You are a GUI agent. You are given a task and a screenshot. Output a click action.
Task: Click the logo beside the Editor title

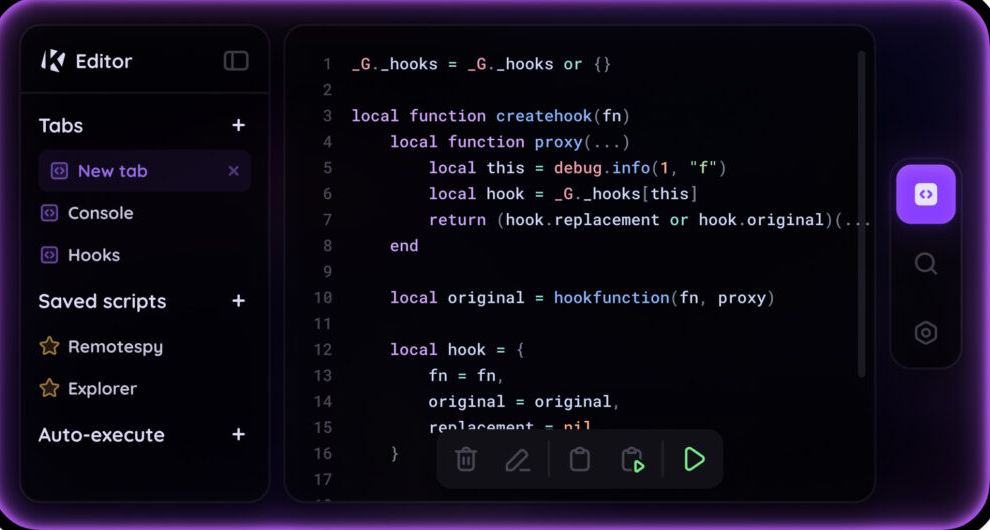pyautogui.click(x=52, y=61)
